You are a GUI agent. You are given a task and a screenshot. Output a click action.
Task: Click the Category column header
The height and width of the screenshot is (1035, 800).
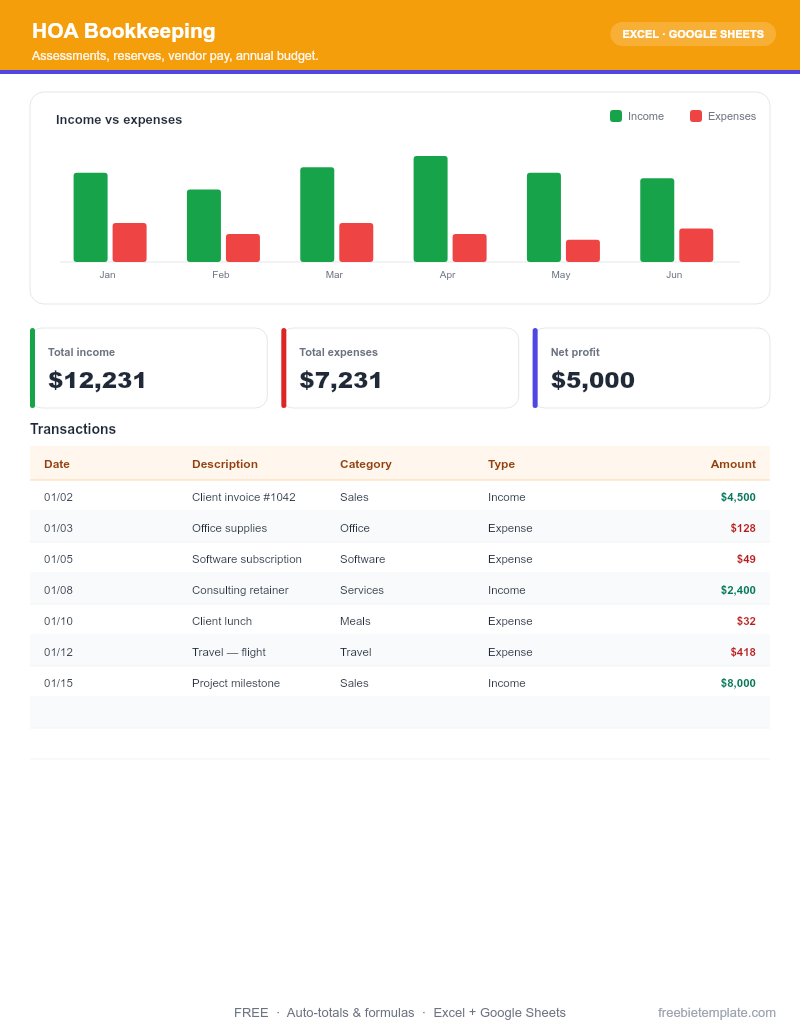click(366, 464)
